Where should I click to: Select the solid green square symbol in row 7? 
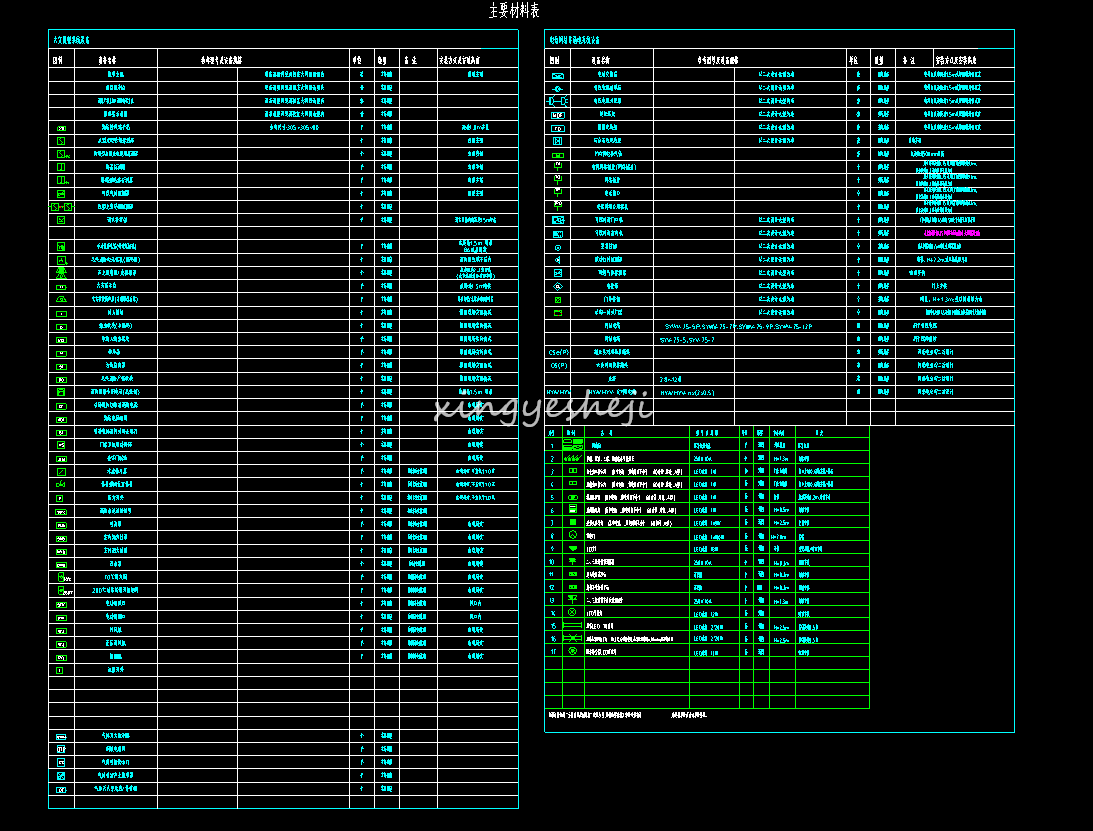(x=573, y=522)
